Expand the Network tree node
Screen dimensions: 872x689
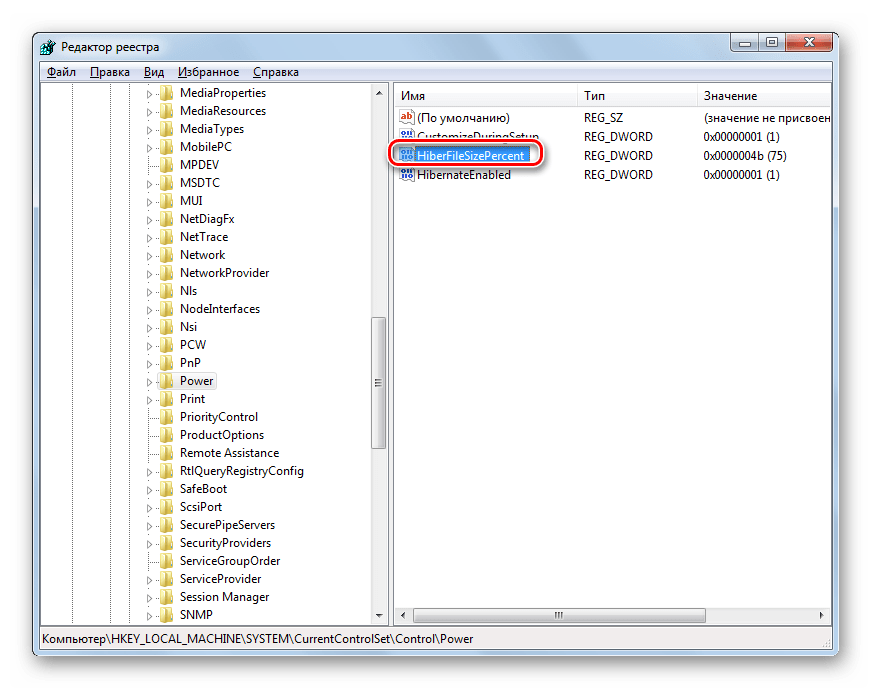[149, 256]
